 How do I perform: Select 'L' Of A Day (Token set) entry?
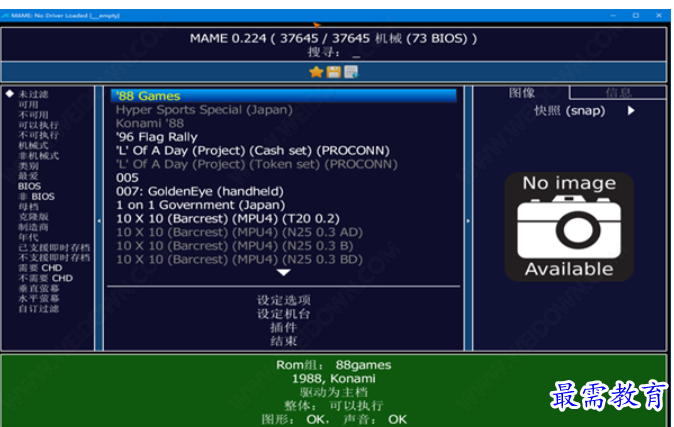257,164
